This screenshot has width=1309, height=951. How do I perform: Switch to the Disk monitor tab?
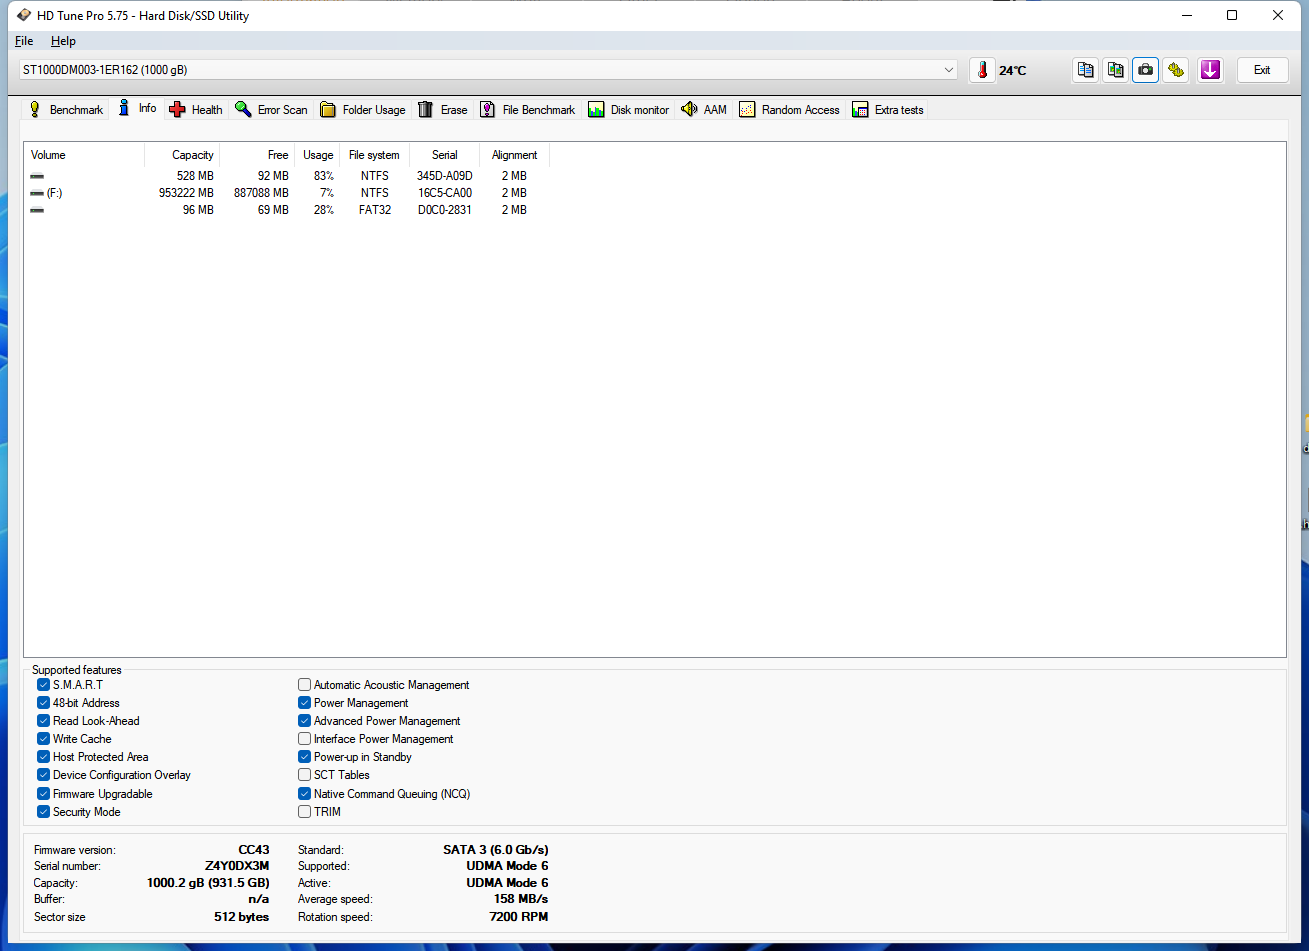[x=628, y=110]
